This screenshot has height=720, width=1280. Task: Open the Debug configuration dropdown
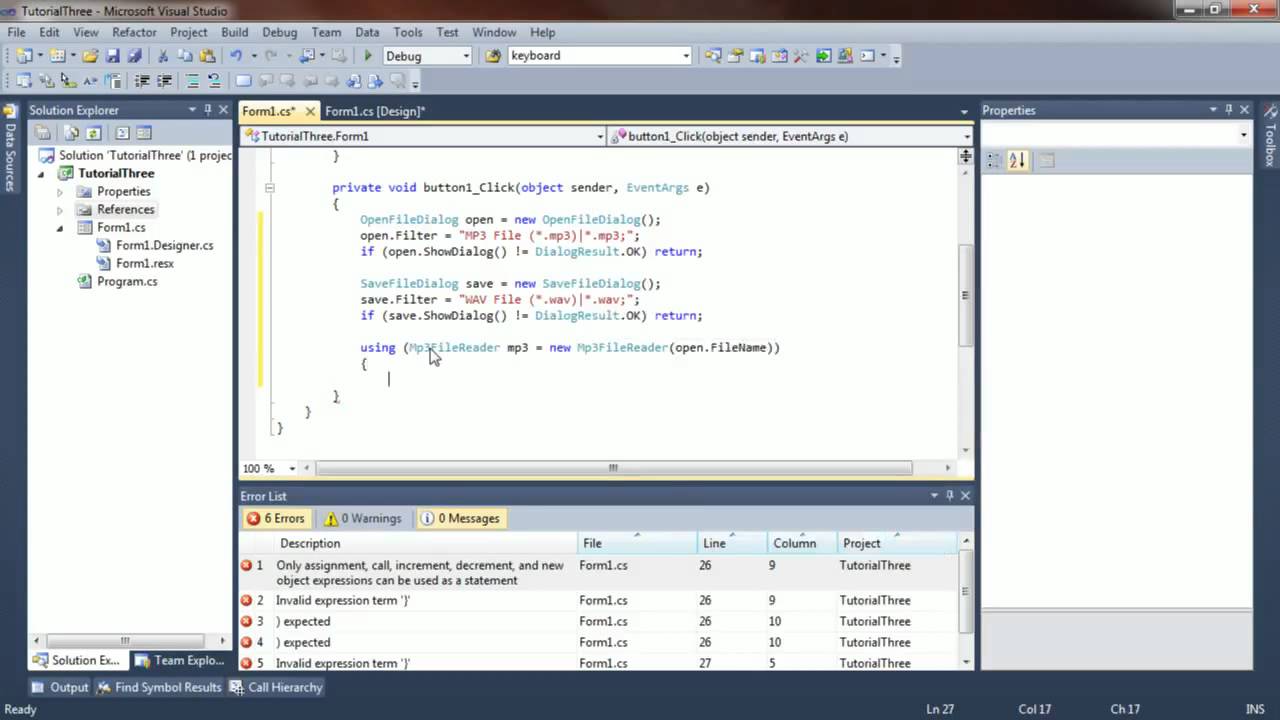pyautogui.click(x=466, y=56)
